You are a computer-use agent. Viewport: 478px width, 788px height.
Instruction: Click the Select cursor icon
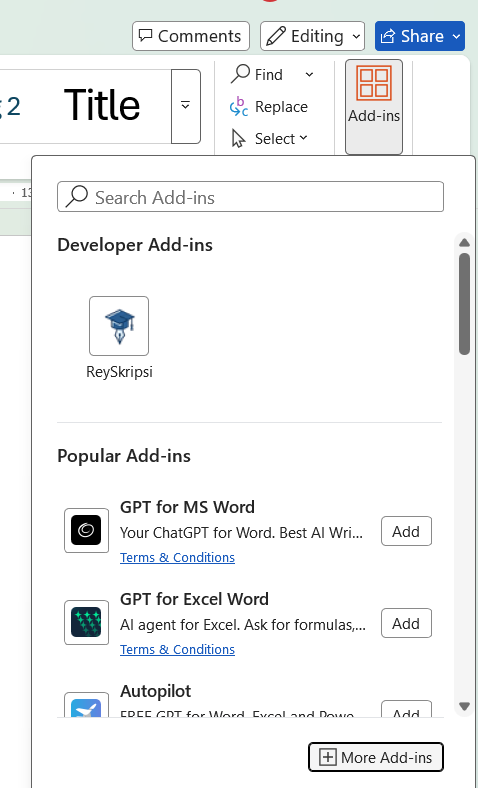[x=238, y=138]
